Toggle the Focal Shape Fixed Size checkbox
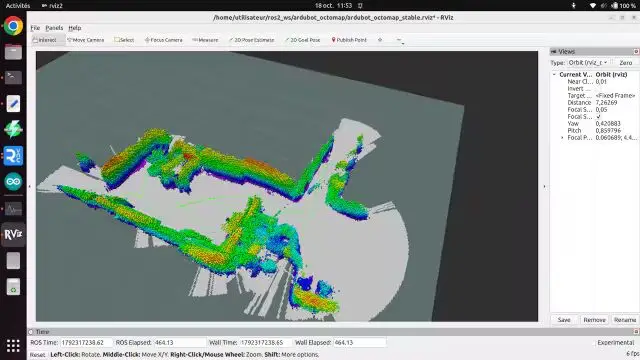 [x=598, y=116]
